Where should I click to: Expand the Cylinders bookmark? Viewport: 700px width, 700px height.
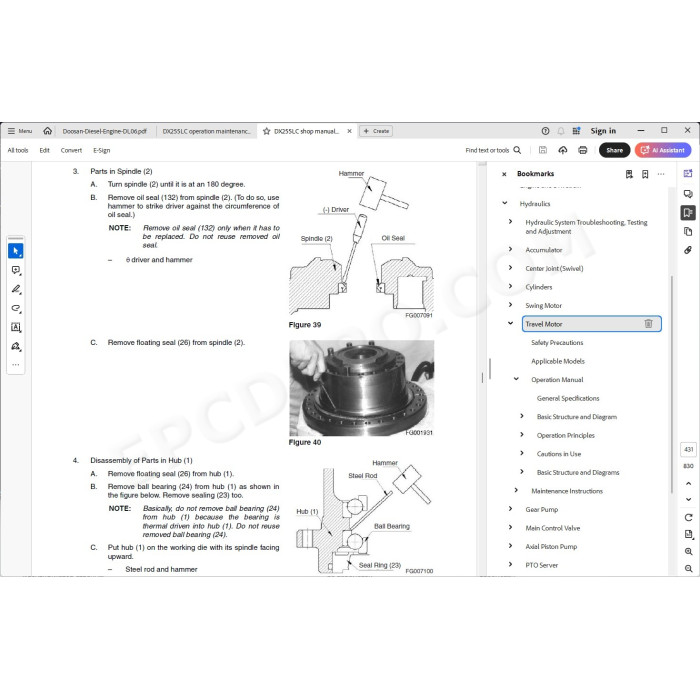(x=511, y=286)
